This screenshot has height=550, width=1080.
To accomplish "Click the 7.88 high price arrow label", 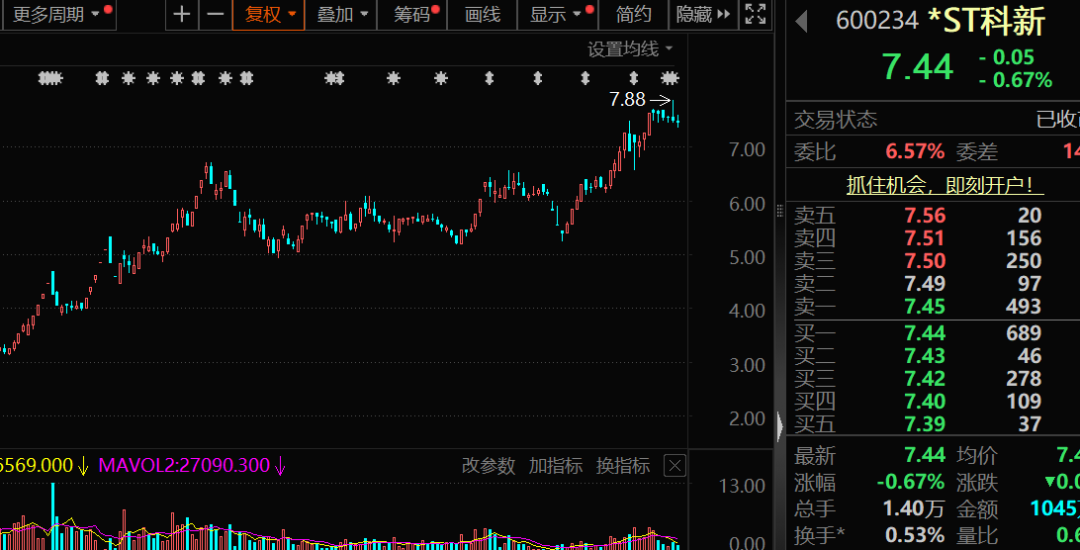I will pos(639,99).
